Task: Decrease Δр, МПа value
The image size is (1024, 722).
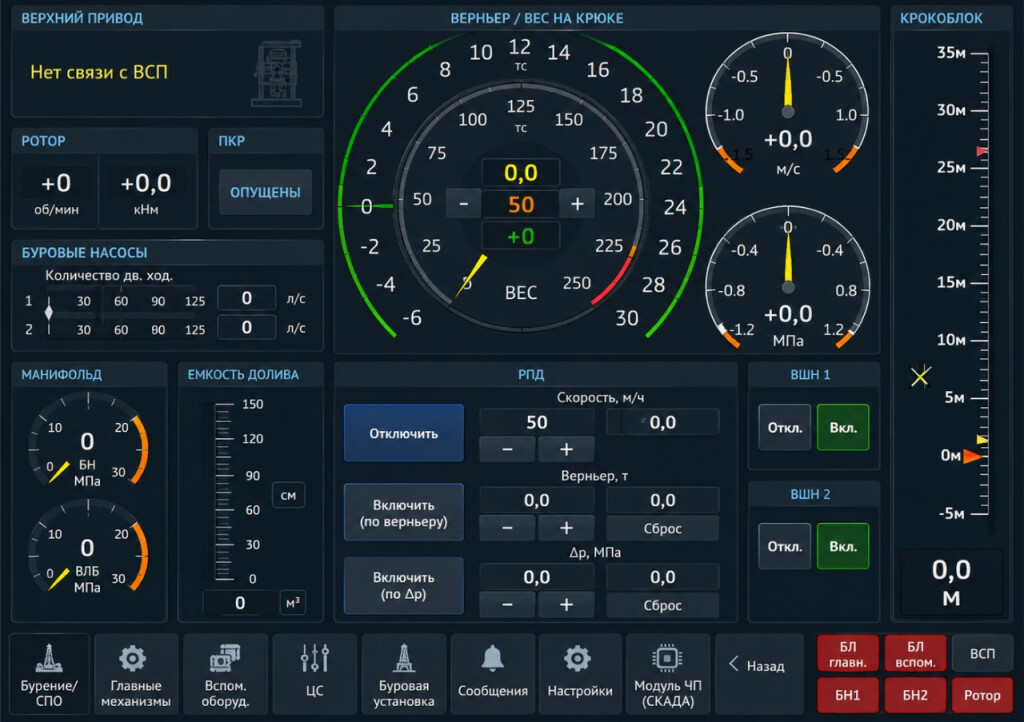Action: coord(507,604)
